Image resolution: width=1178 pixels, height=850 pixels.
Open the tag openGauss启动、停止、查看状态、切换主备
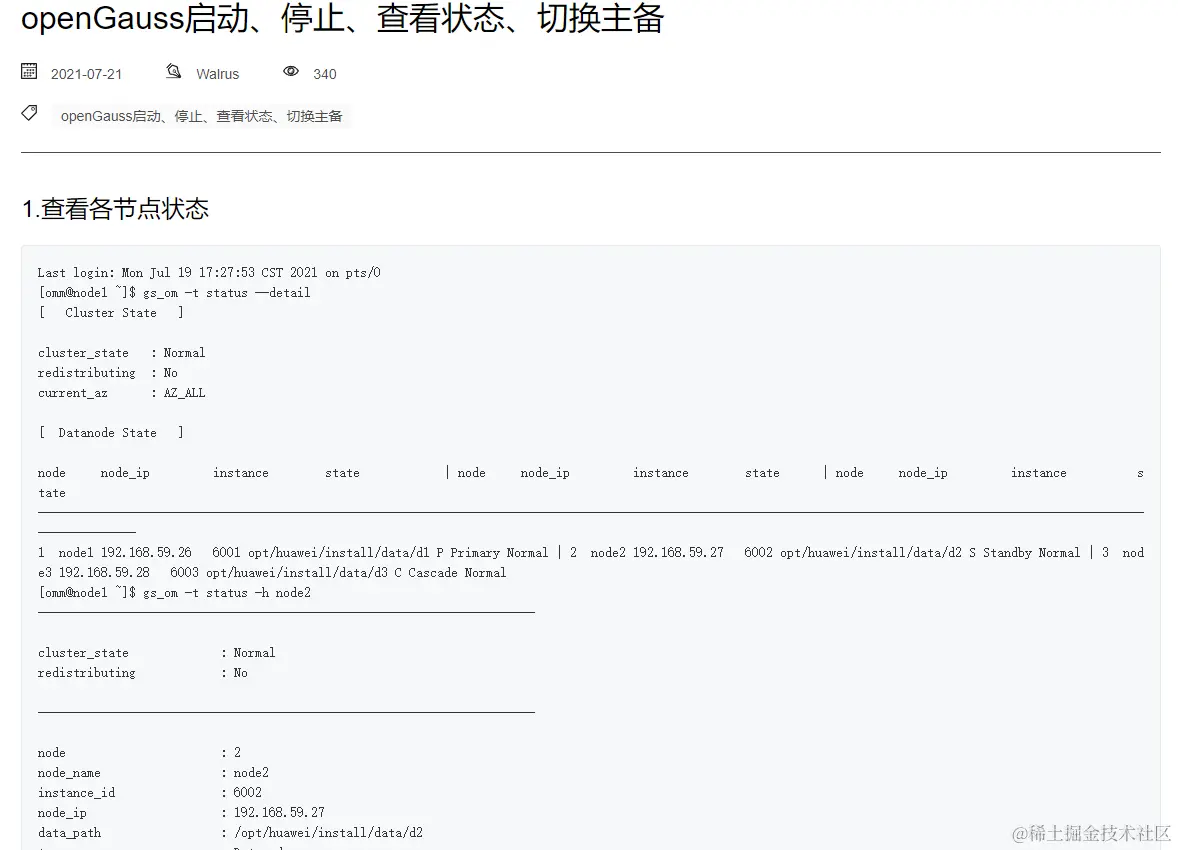coord(204,116)
